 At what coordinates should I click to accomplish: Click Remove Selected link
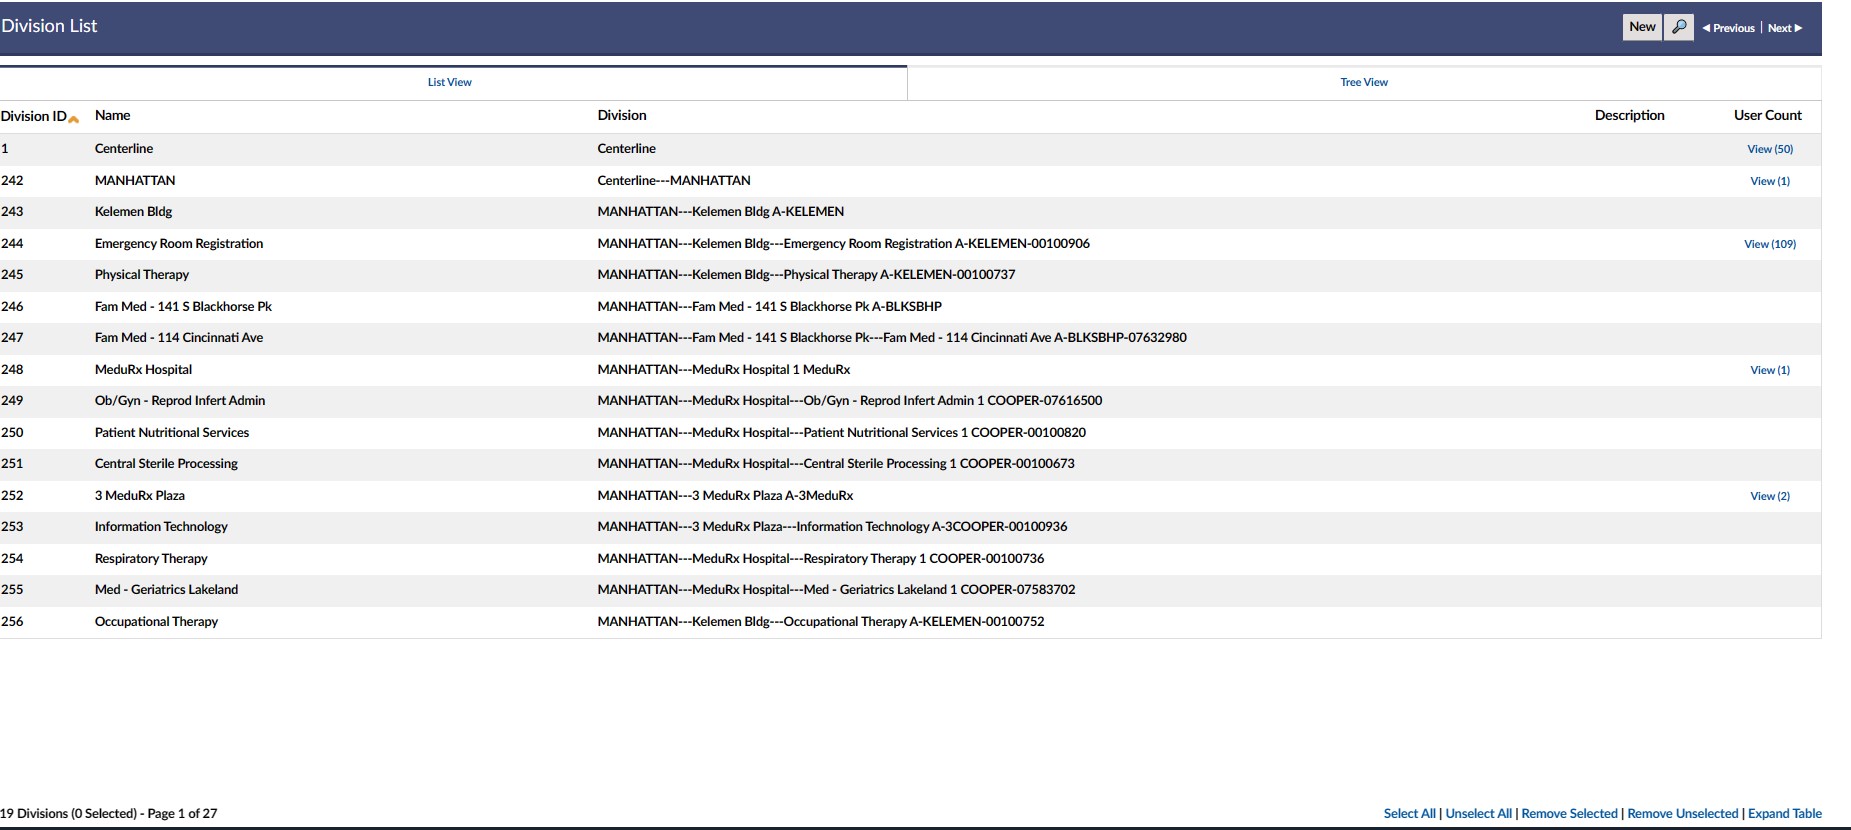1568,813
